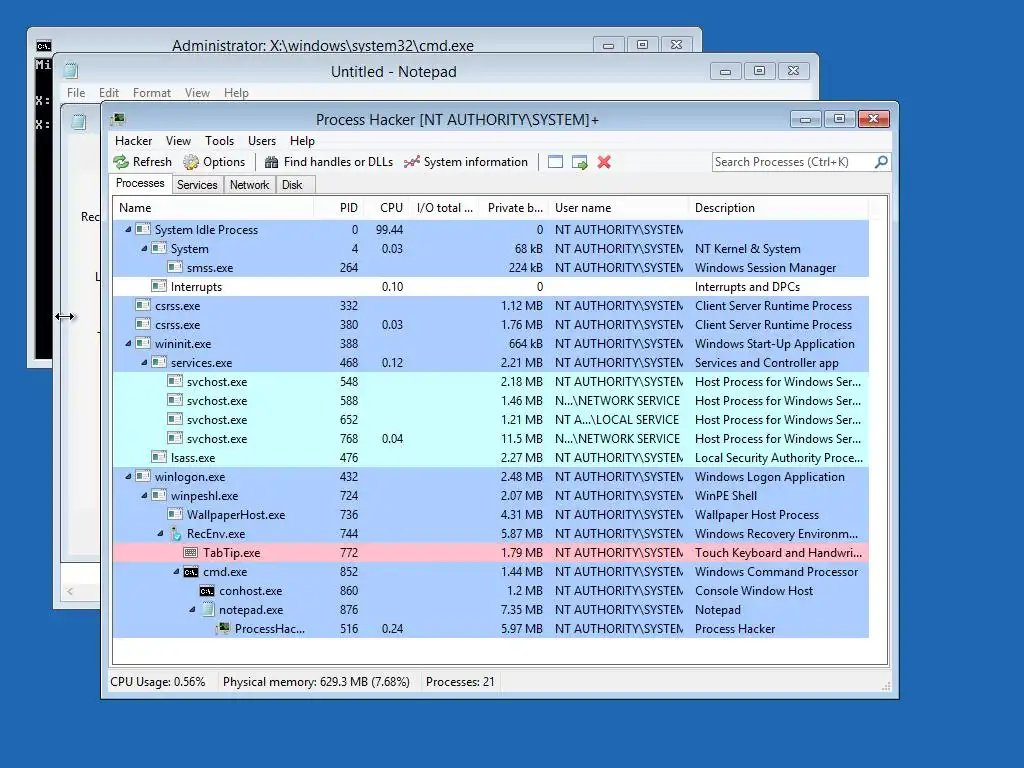This screenshot has height=768, width=1024.
Task: Click the WallpaperHost.exe process icon
Action: 175,515
